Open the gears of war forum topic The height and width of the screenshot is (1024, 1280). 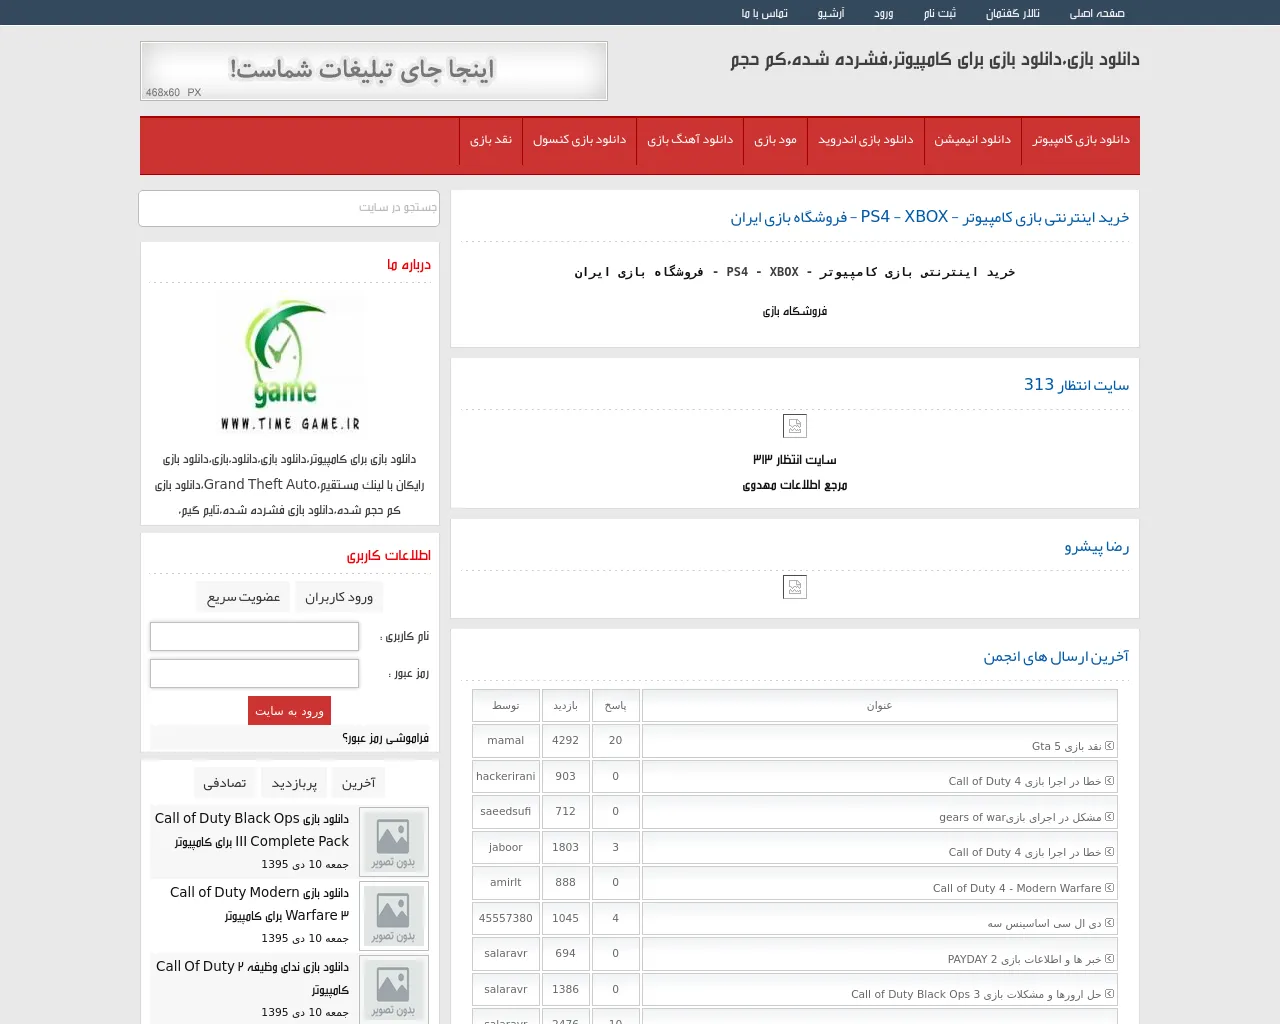(1020, 817)
